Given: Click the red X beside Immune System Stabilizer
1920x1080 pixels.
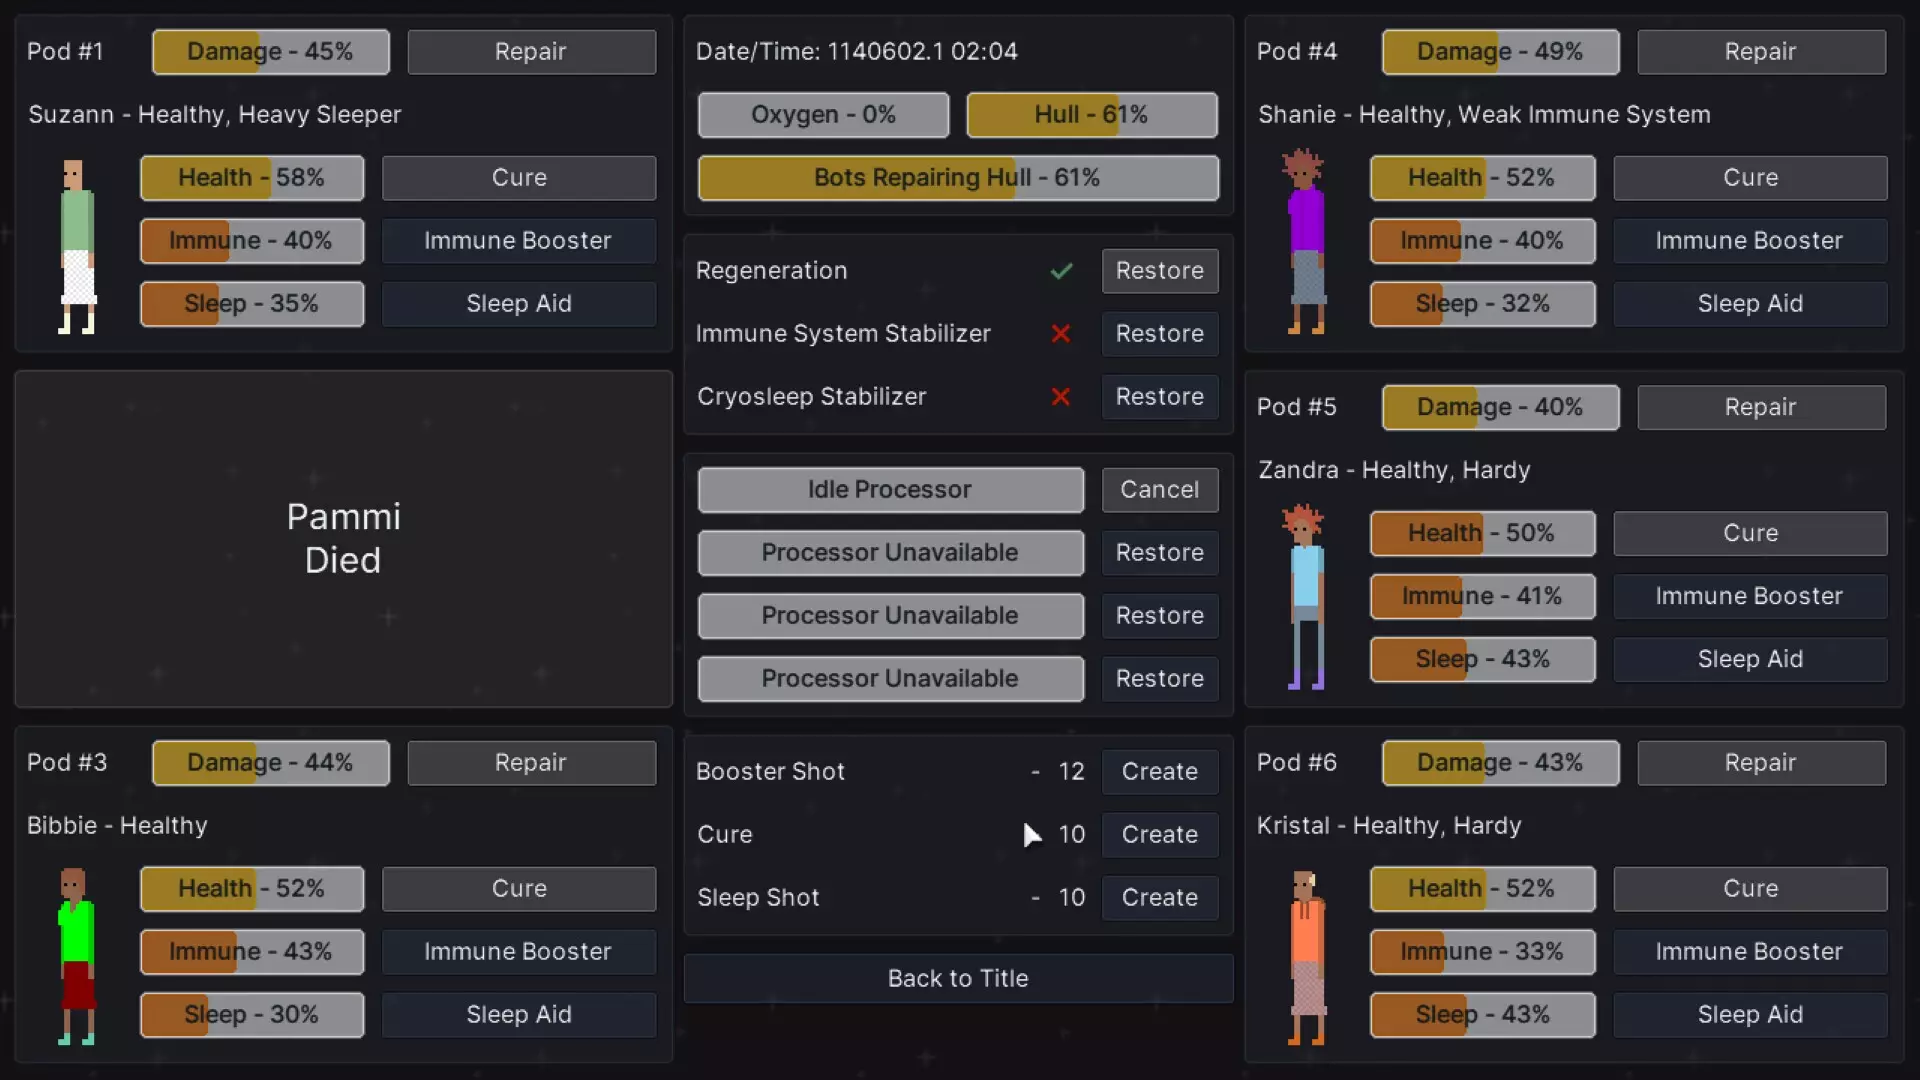Looking at the screenshot, I should pyautogui.click(x=1061, y=334).
